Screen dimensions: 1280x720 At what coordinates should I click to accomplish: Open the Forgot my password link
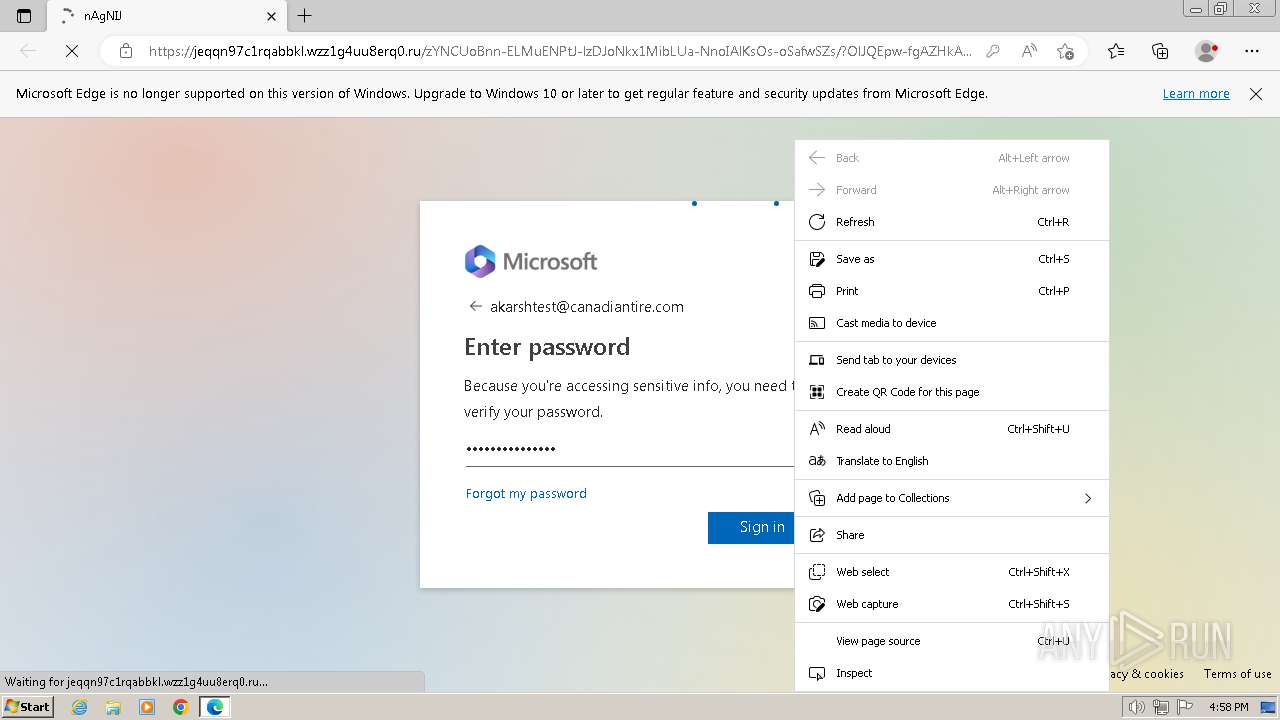(x=526, y=493)
